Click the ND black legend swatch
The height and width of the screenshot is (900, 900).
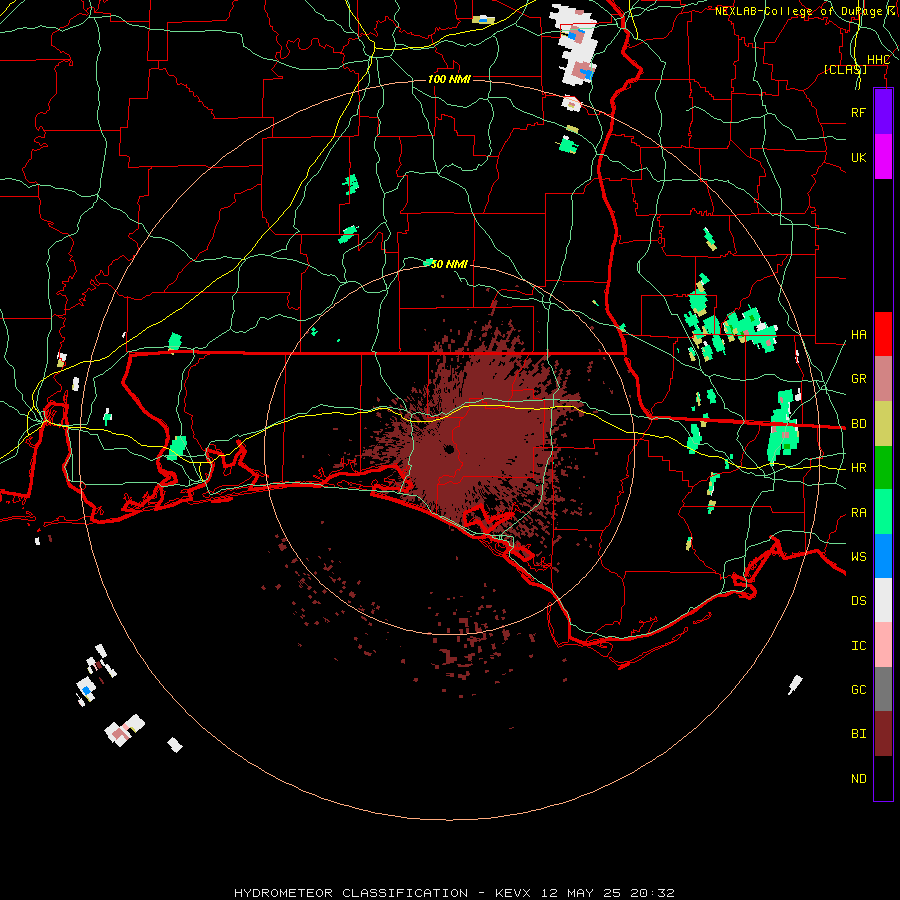pos(883,778)
